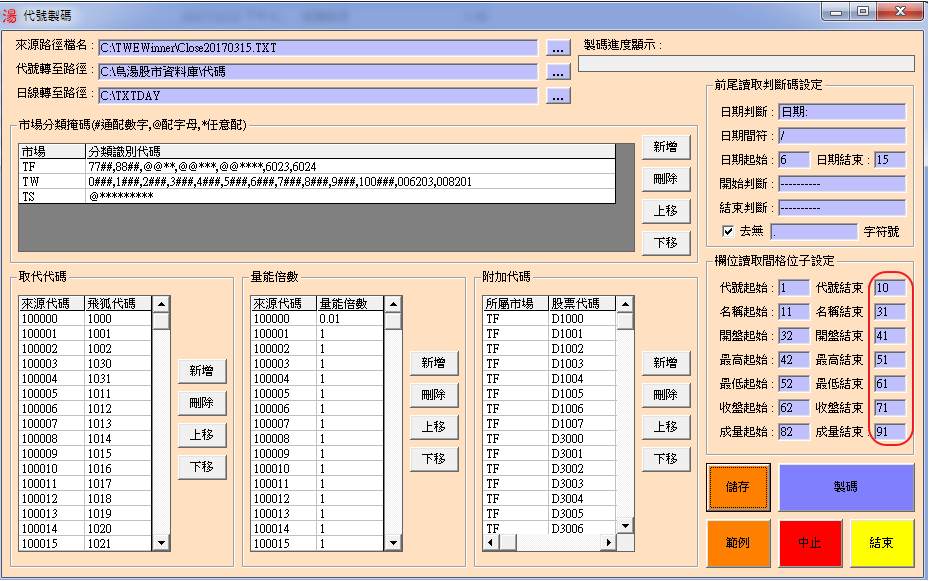Edit the 日期判斷 field
The width and height of the screenshot is (930, 581).
[x=842, y=112]
